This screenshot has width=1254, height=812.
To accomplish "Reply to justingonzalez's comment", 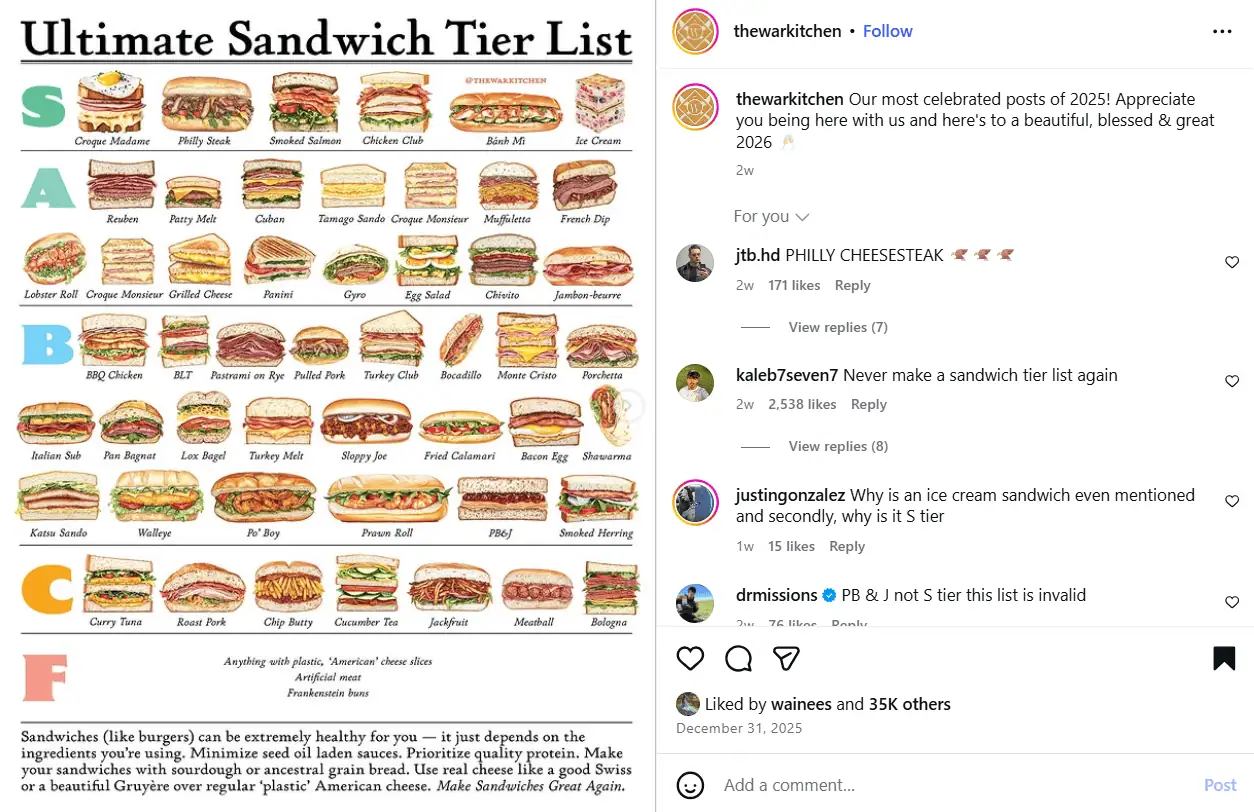I will tap(846, 546).
